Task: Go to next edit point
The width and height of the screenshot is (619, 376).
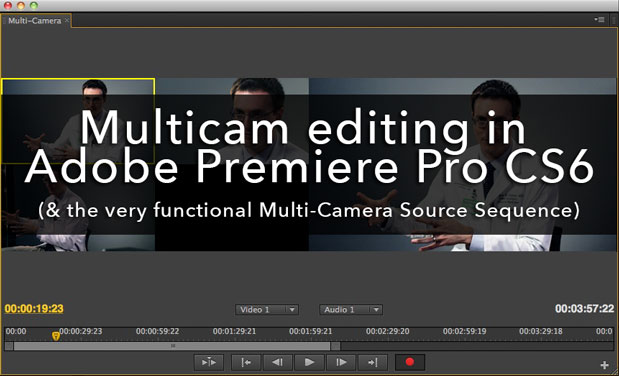Action: 373,362
